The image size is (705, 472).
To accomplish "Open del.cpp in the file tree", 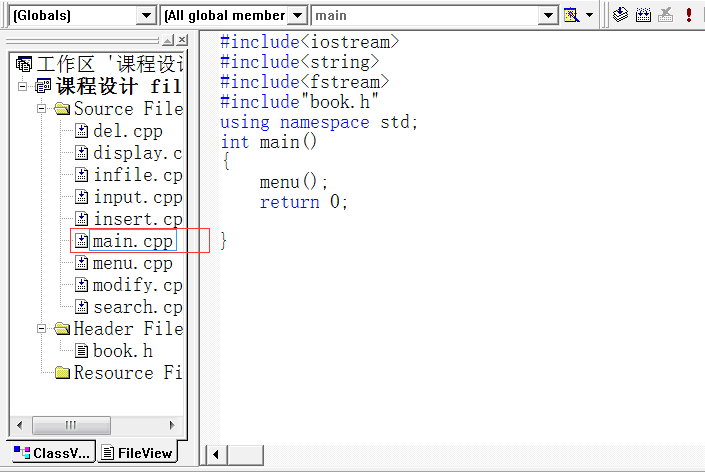I will tap(128, 131).
